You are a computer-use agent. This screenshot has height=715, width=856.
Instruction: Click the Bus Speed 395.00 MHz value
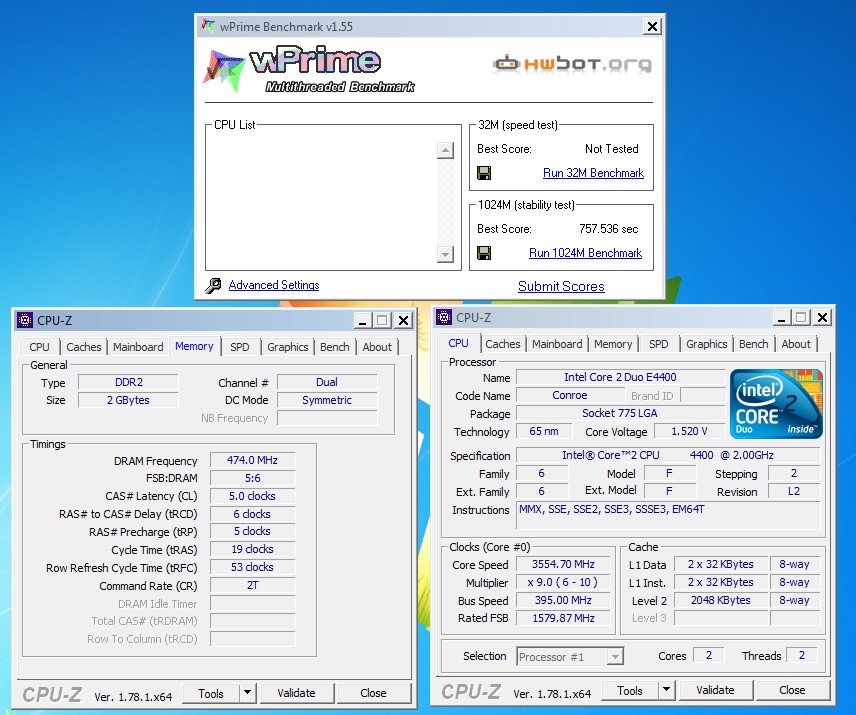click(563, 600)
